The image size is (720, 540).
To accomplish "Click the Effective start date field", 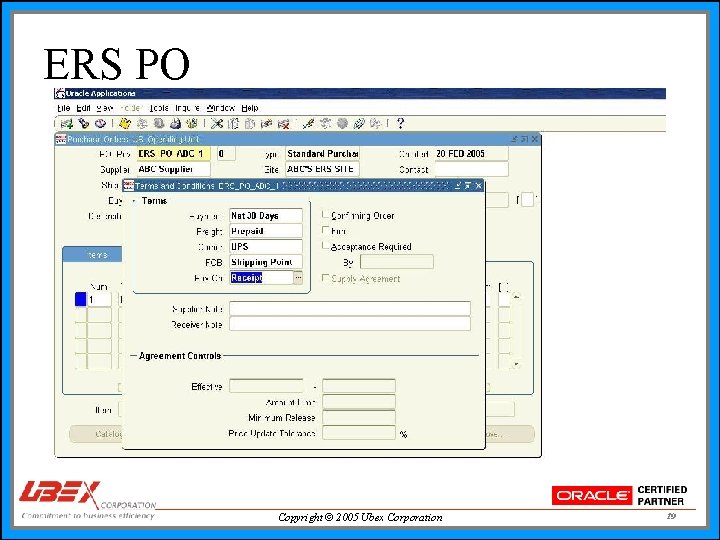I will coord(267,386).
